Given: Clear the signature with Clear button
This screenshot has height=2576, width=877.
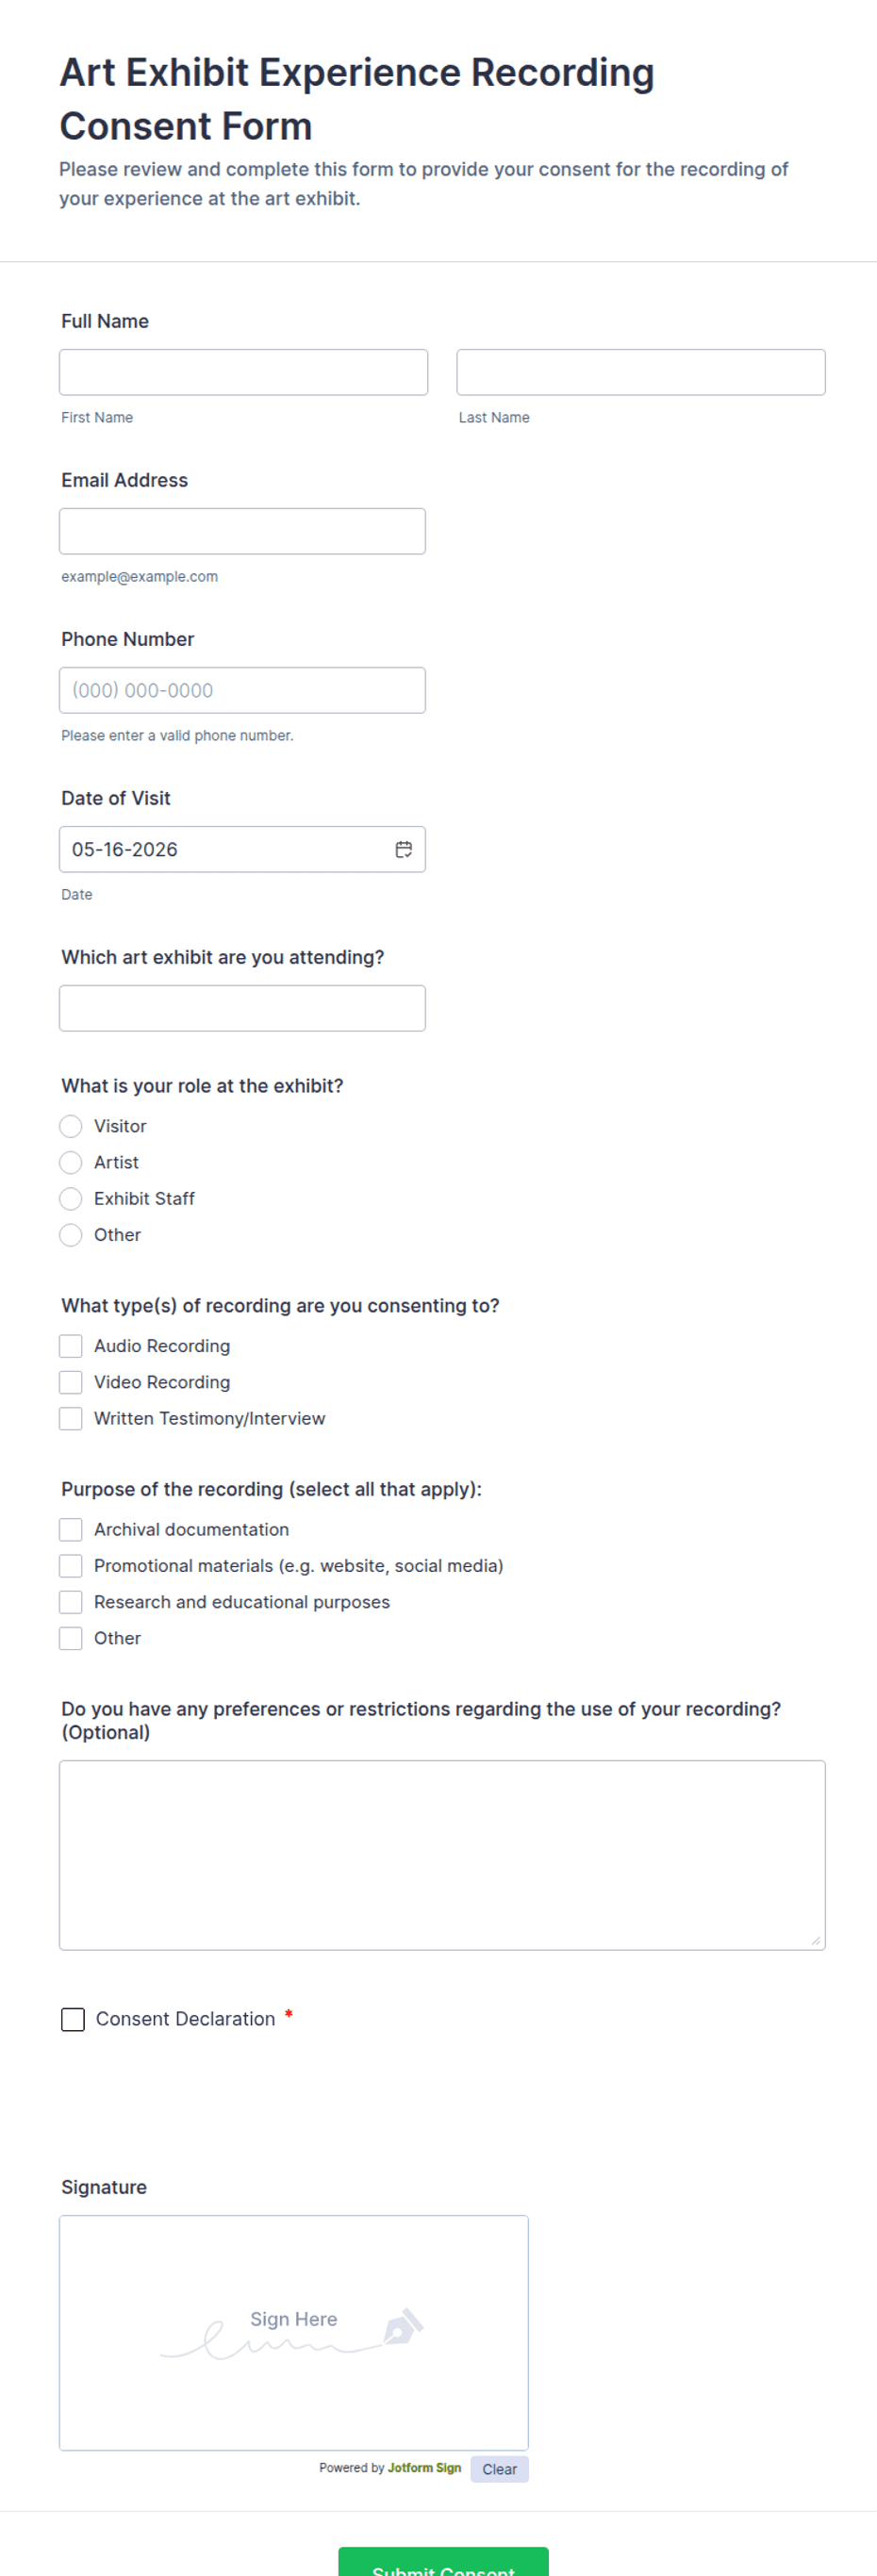Looking at the screenshot, I should tap(500, 2469).
